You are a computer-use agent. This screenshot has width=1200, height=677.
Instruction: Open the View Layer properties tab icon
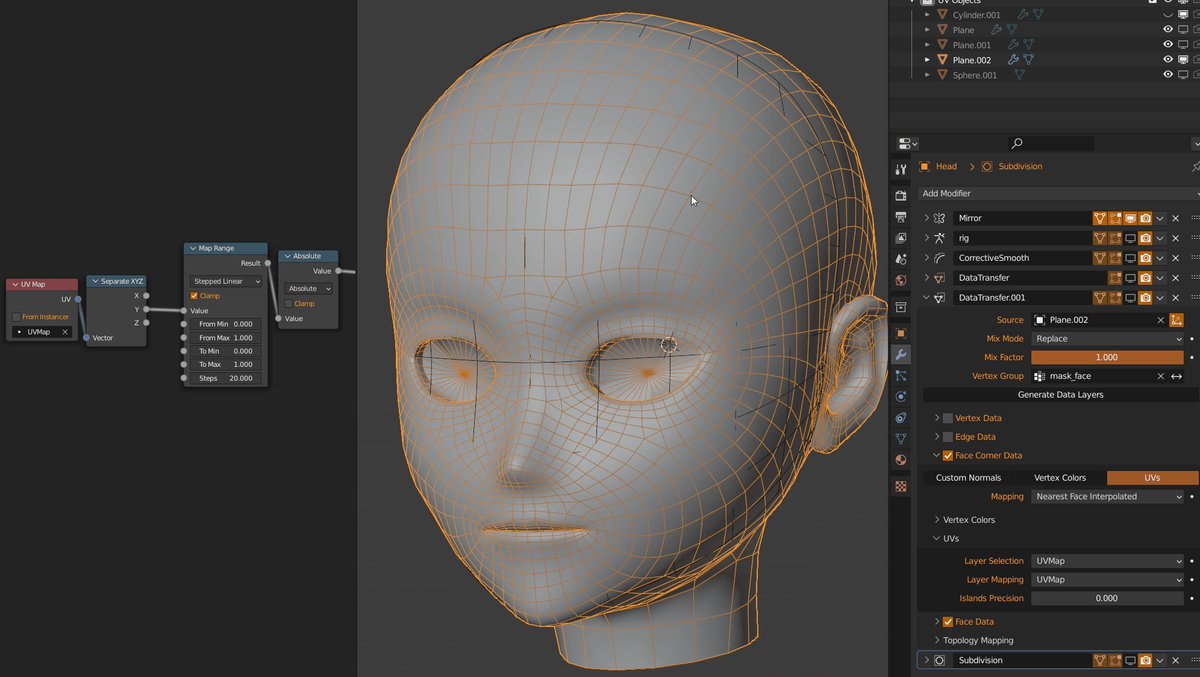click(901, 238)
